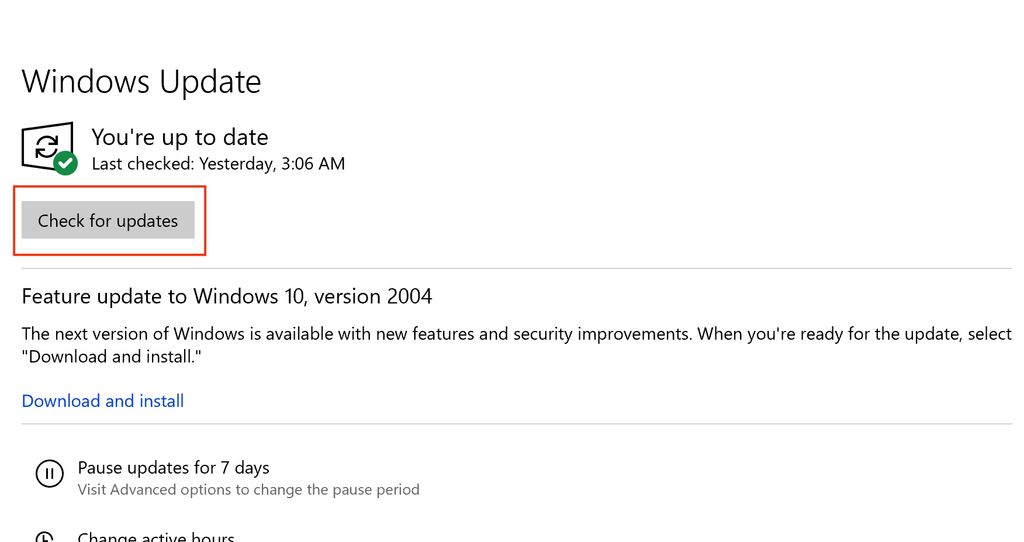Screen dimensions: 1024x542
Task: Click the Feature update to Windows 10 heading
Action: [x=227, y=296]
